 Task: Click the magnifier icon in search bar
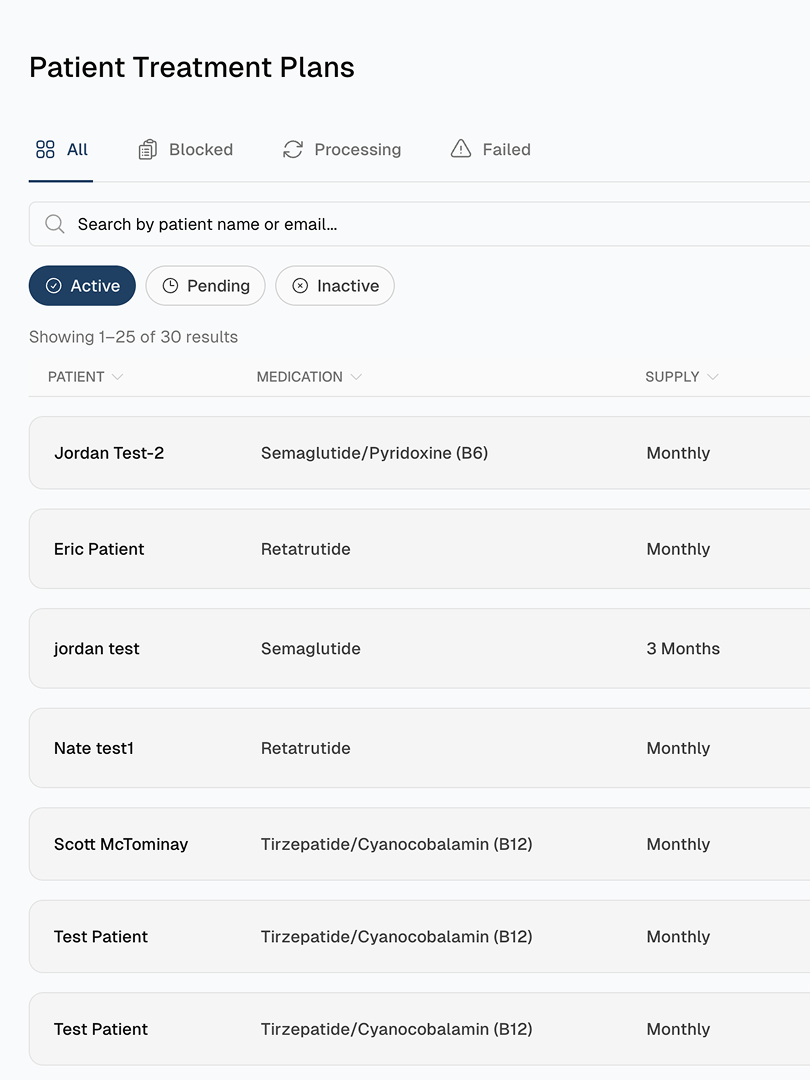(54, 224)
